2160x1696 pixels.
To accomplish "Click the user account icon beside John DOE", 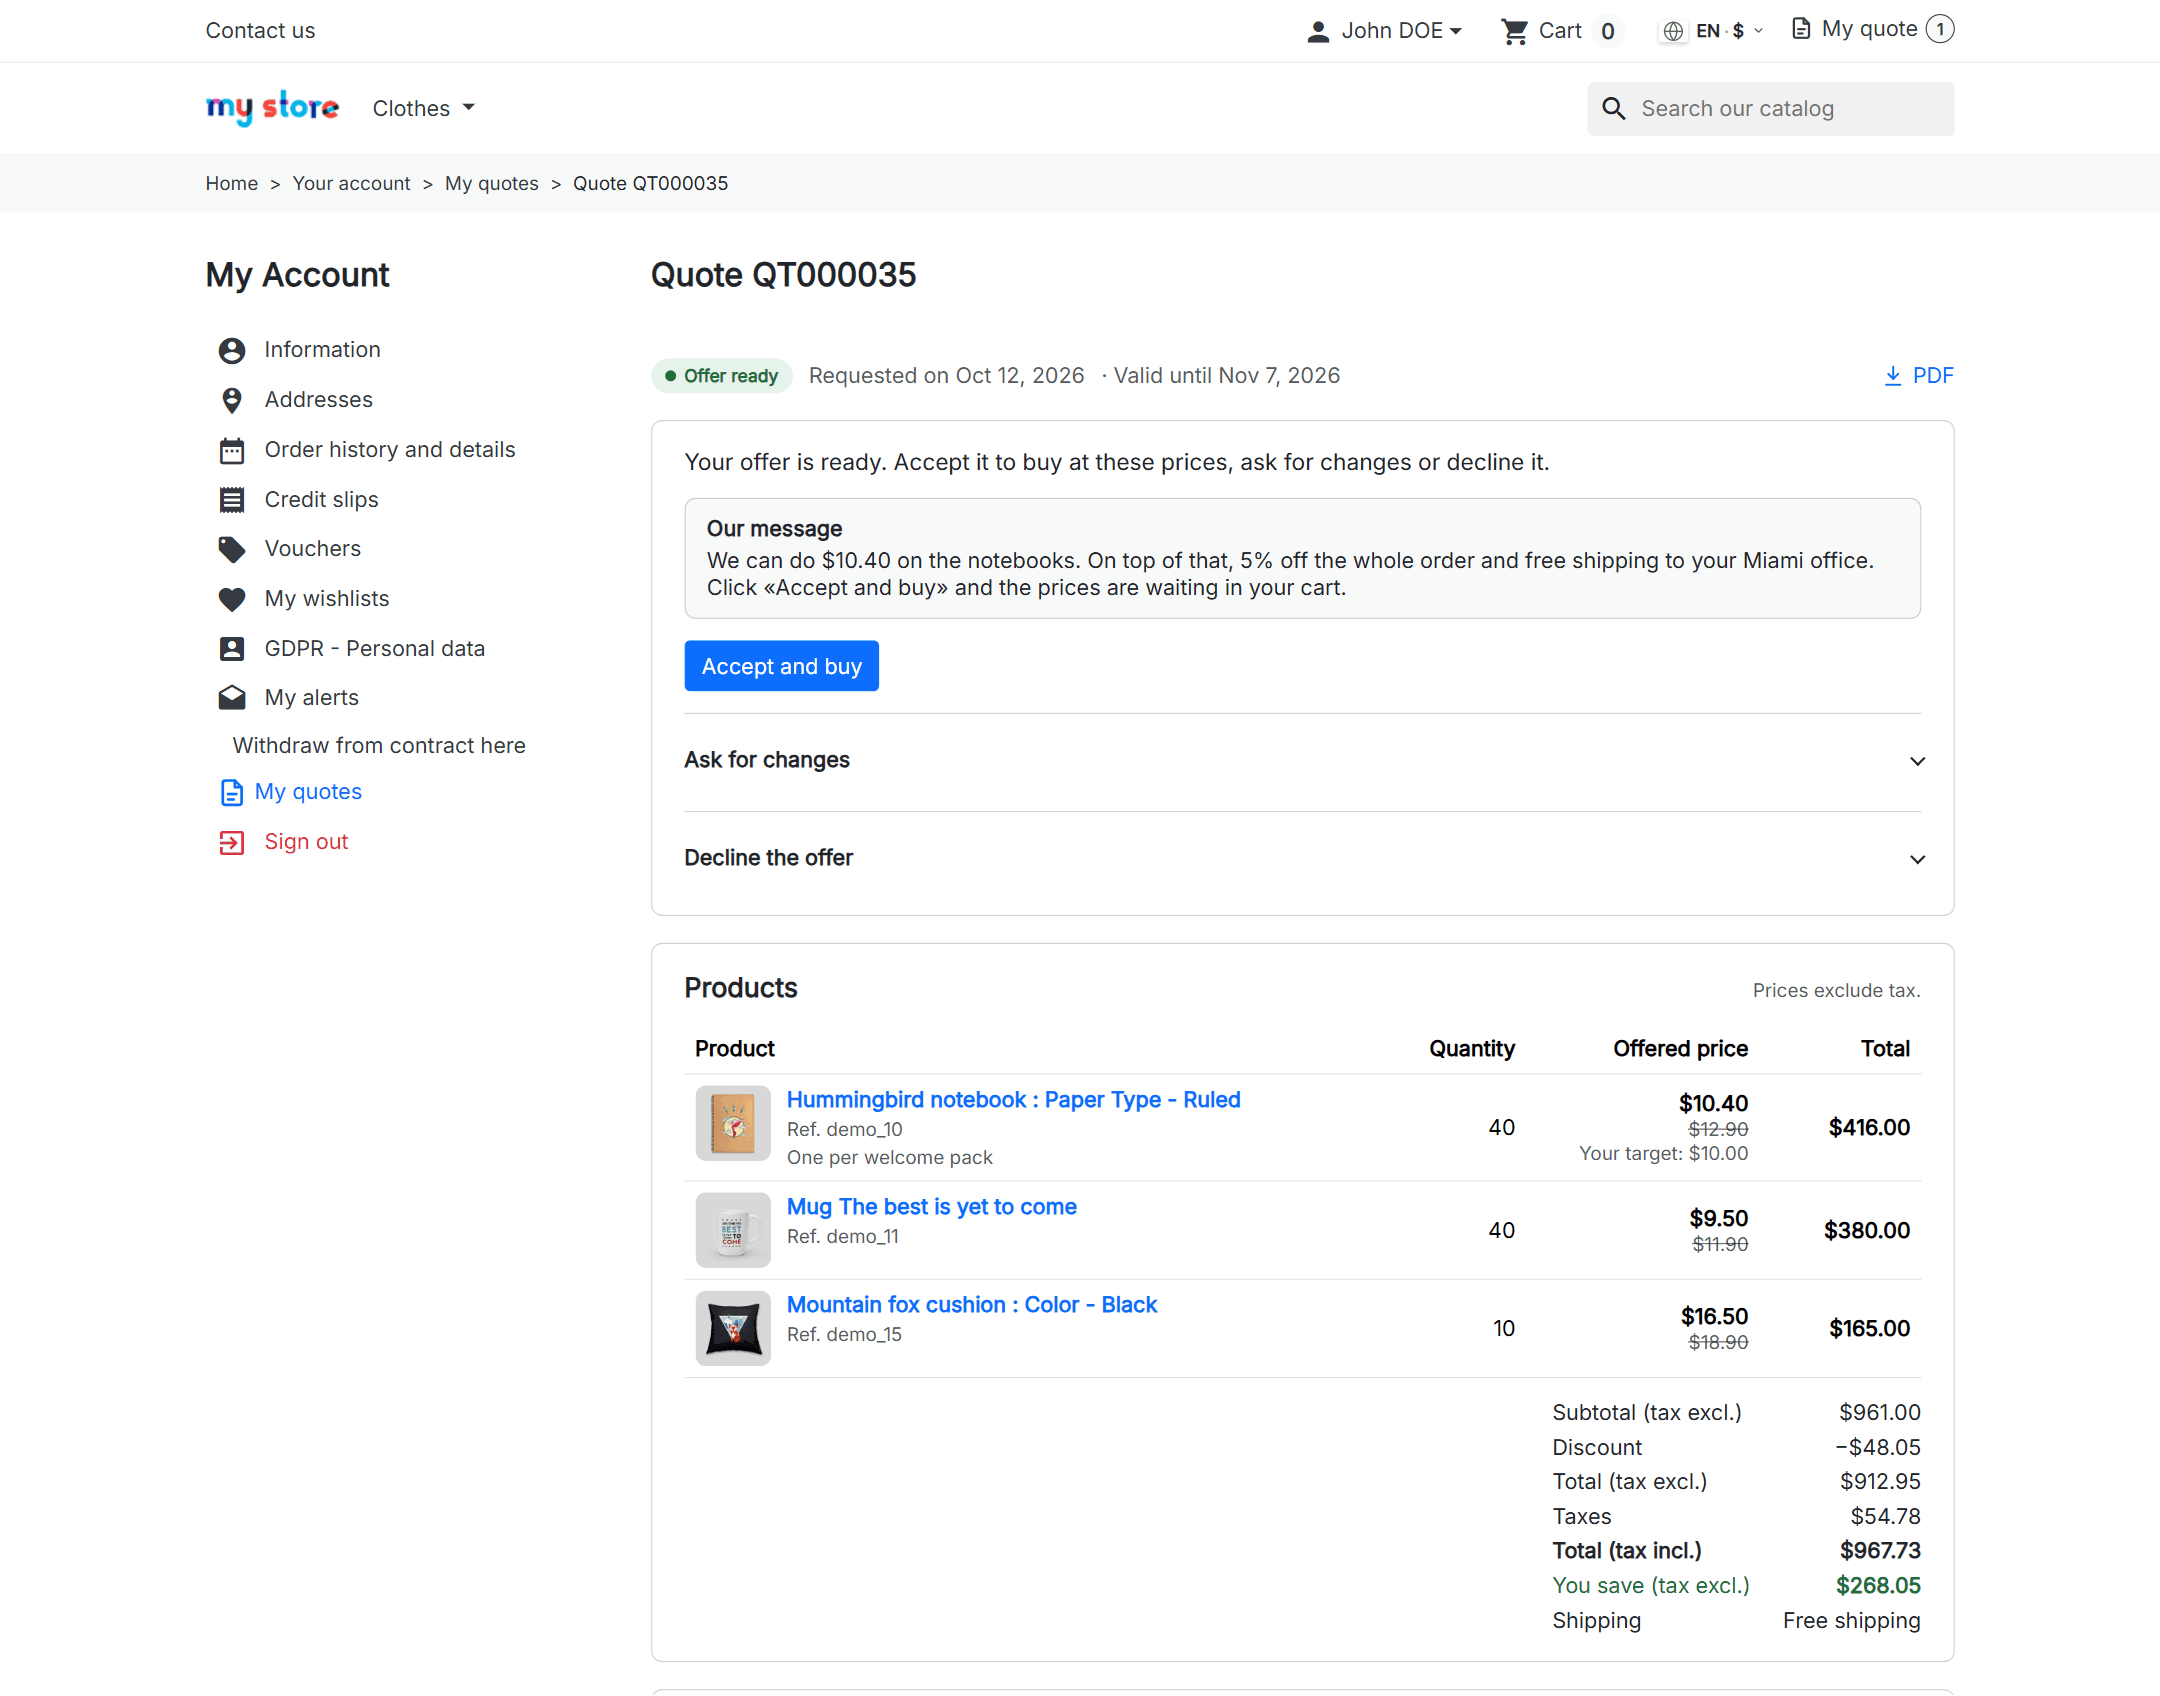I will (x=1318, y=32).
